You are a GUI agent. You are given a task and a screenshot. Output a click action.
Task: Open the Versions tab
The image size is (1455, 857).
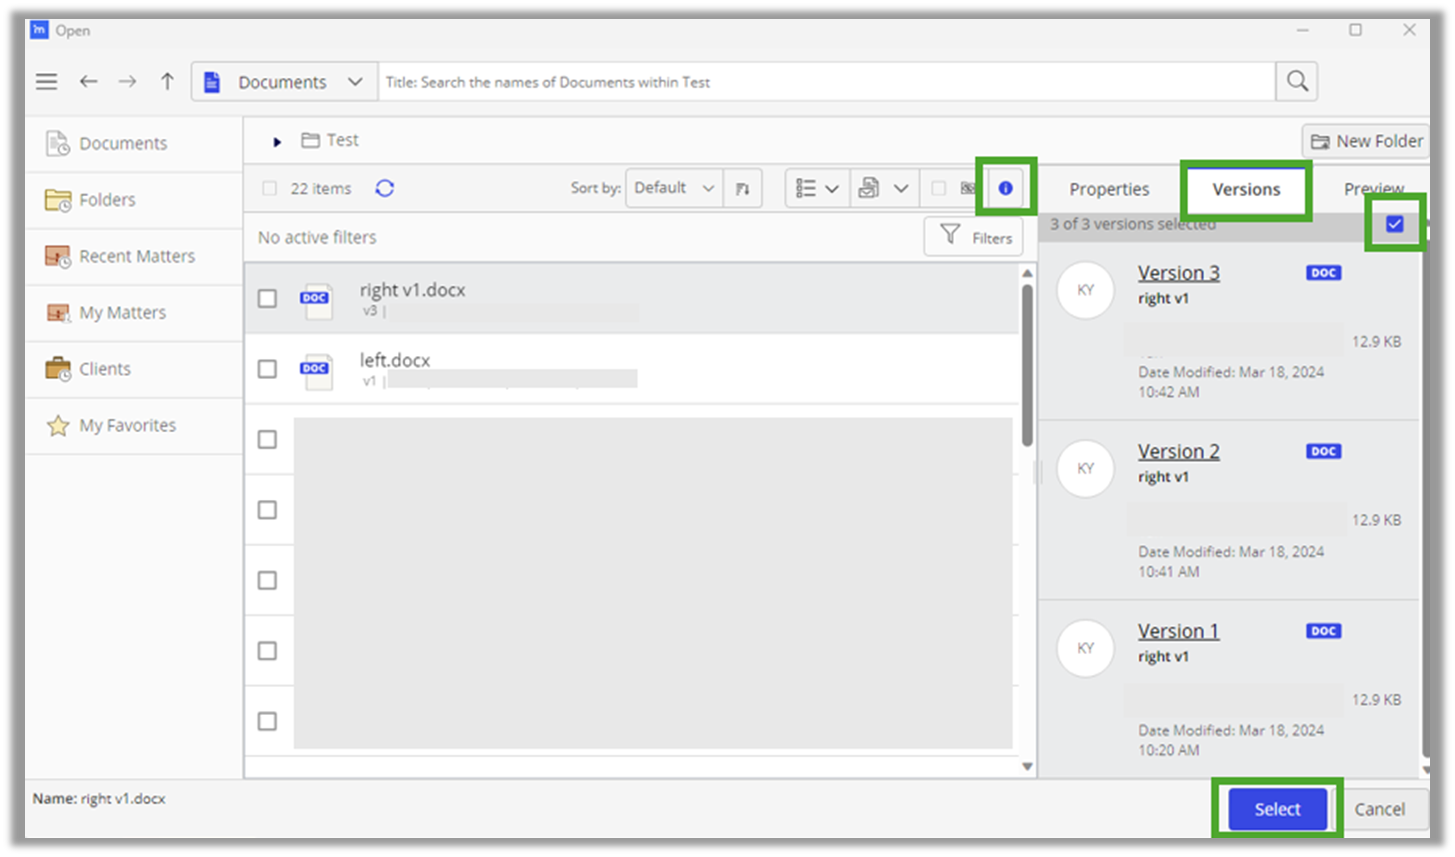click(1246, 189)
